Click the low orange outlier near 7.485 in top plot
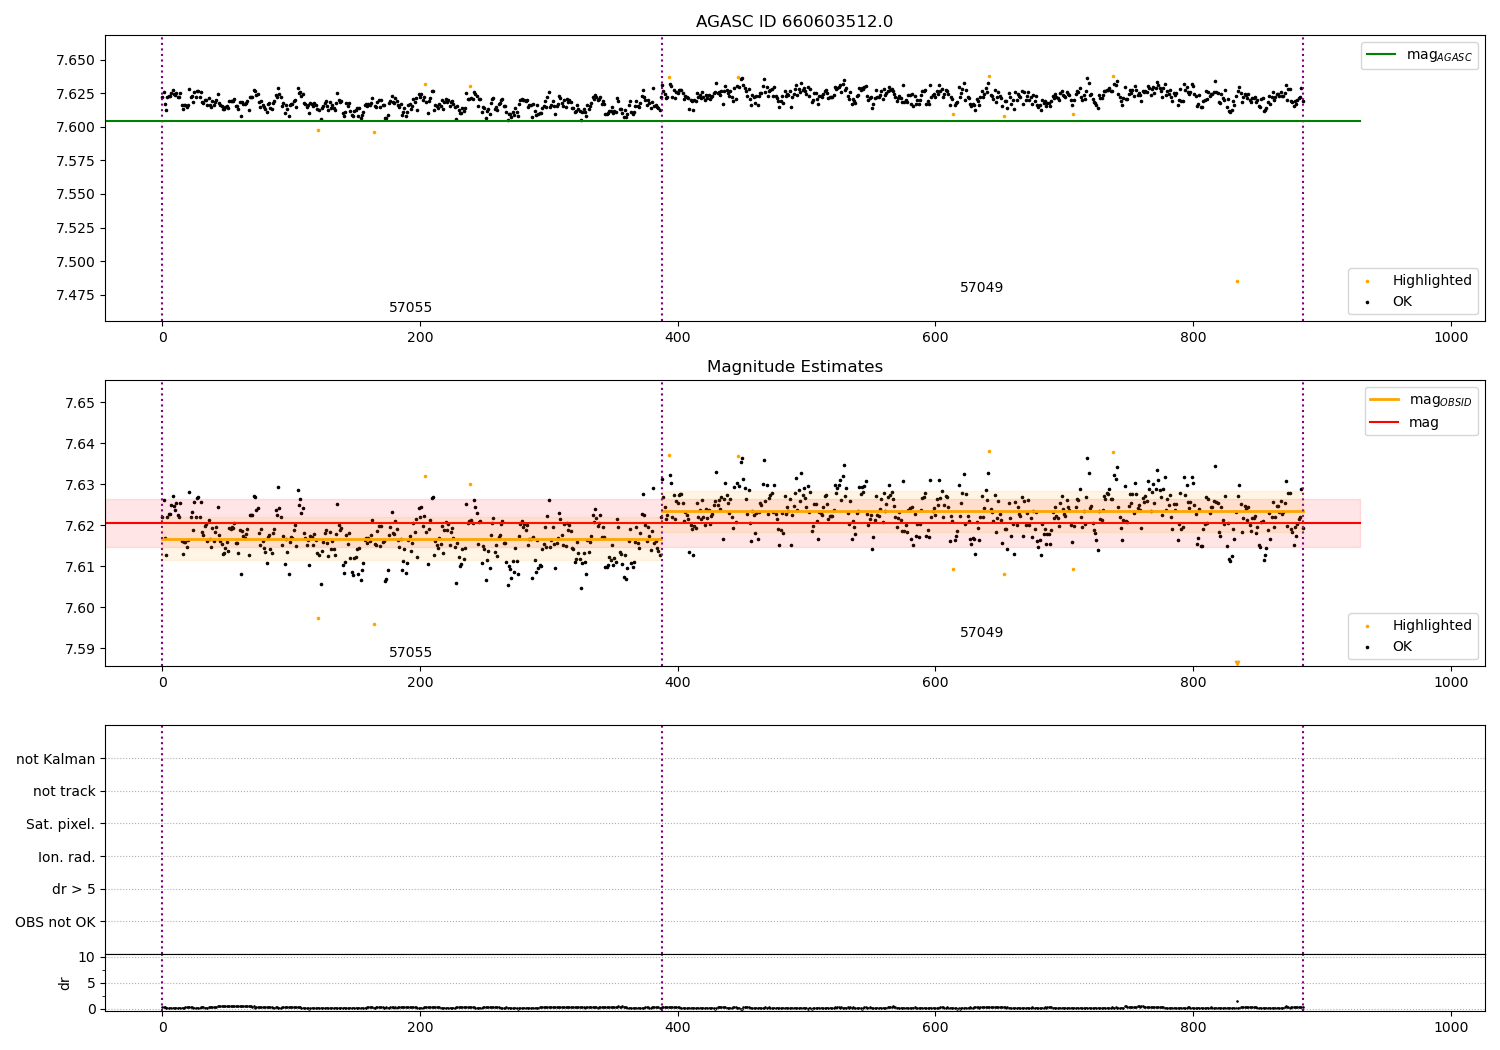 tap(1237, 281)
